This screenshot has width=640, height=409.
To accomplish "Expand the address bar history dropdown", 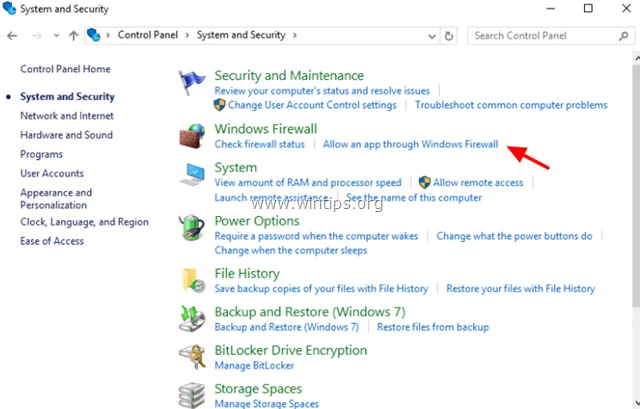I will tap(432, 36).
